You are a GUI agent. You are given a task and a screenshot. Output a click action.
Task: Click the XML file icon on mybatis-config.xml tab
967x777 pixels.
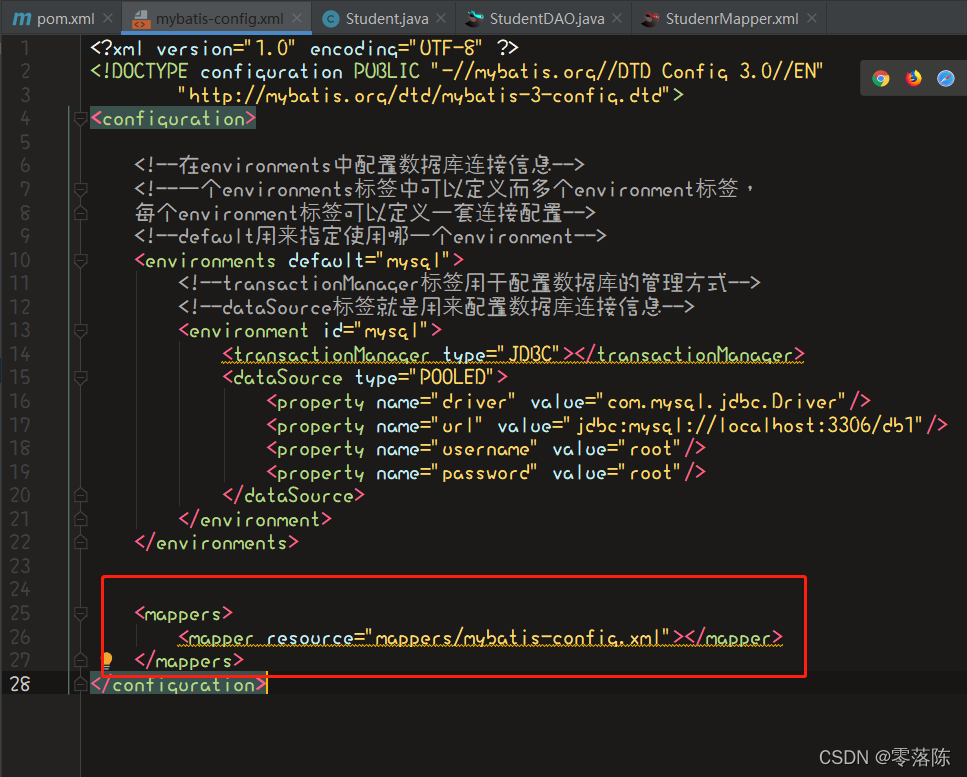pos(141,19)
